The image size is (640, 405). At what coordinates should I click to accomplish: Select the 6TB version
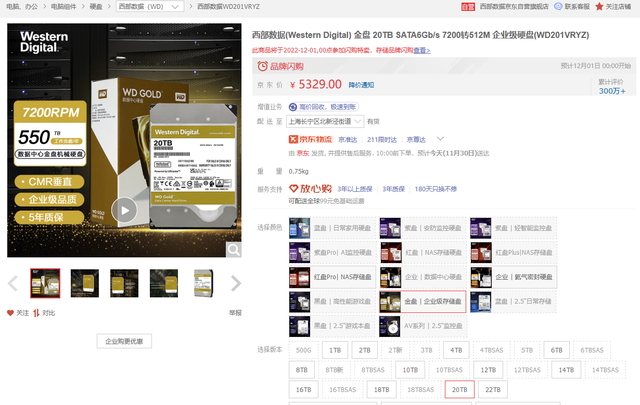[x=556, y=350]
